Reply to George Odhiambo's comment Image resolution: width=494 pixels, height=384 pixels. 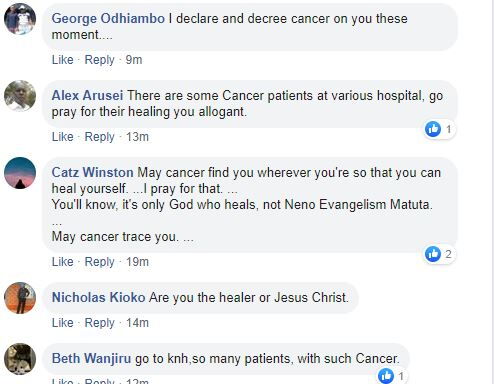pos(99,60)
